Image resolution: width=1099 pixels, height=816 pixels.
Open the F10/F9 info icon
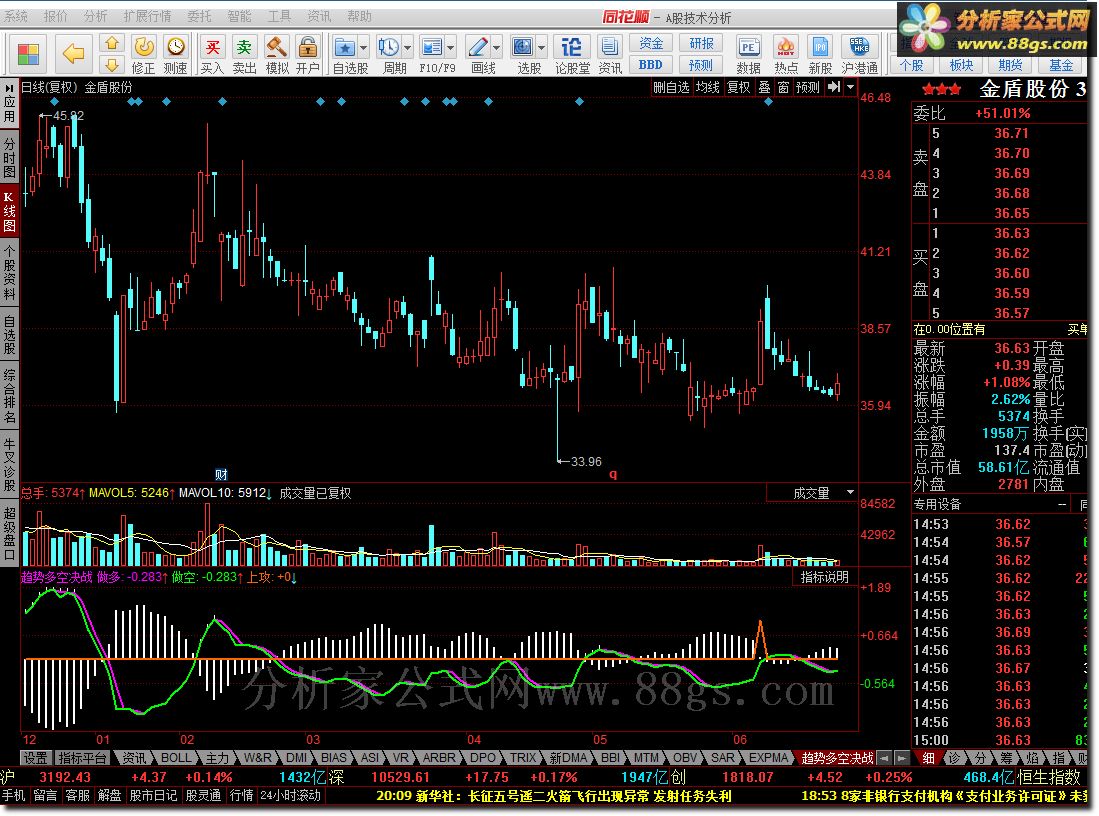tap(432, 47)
